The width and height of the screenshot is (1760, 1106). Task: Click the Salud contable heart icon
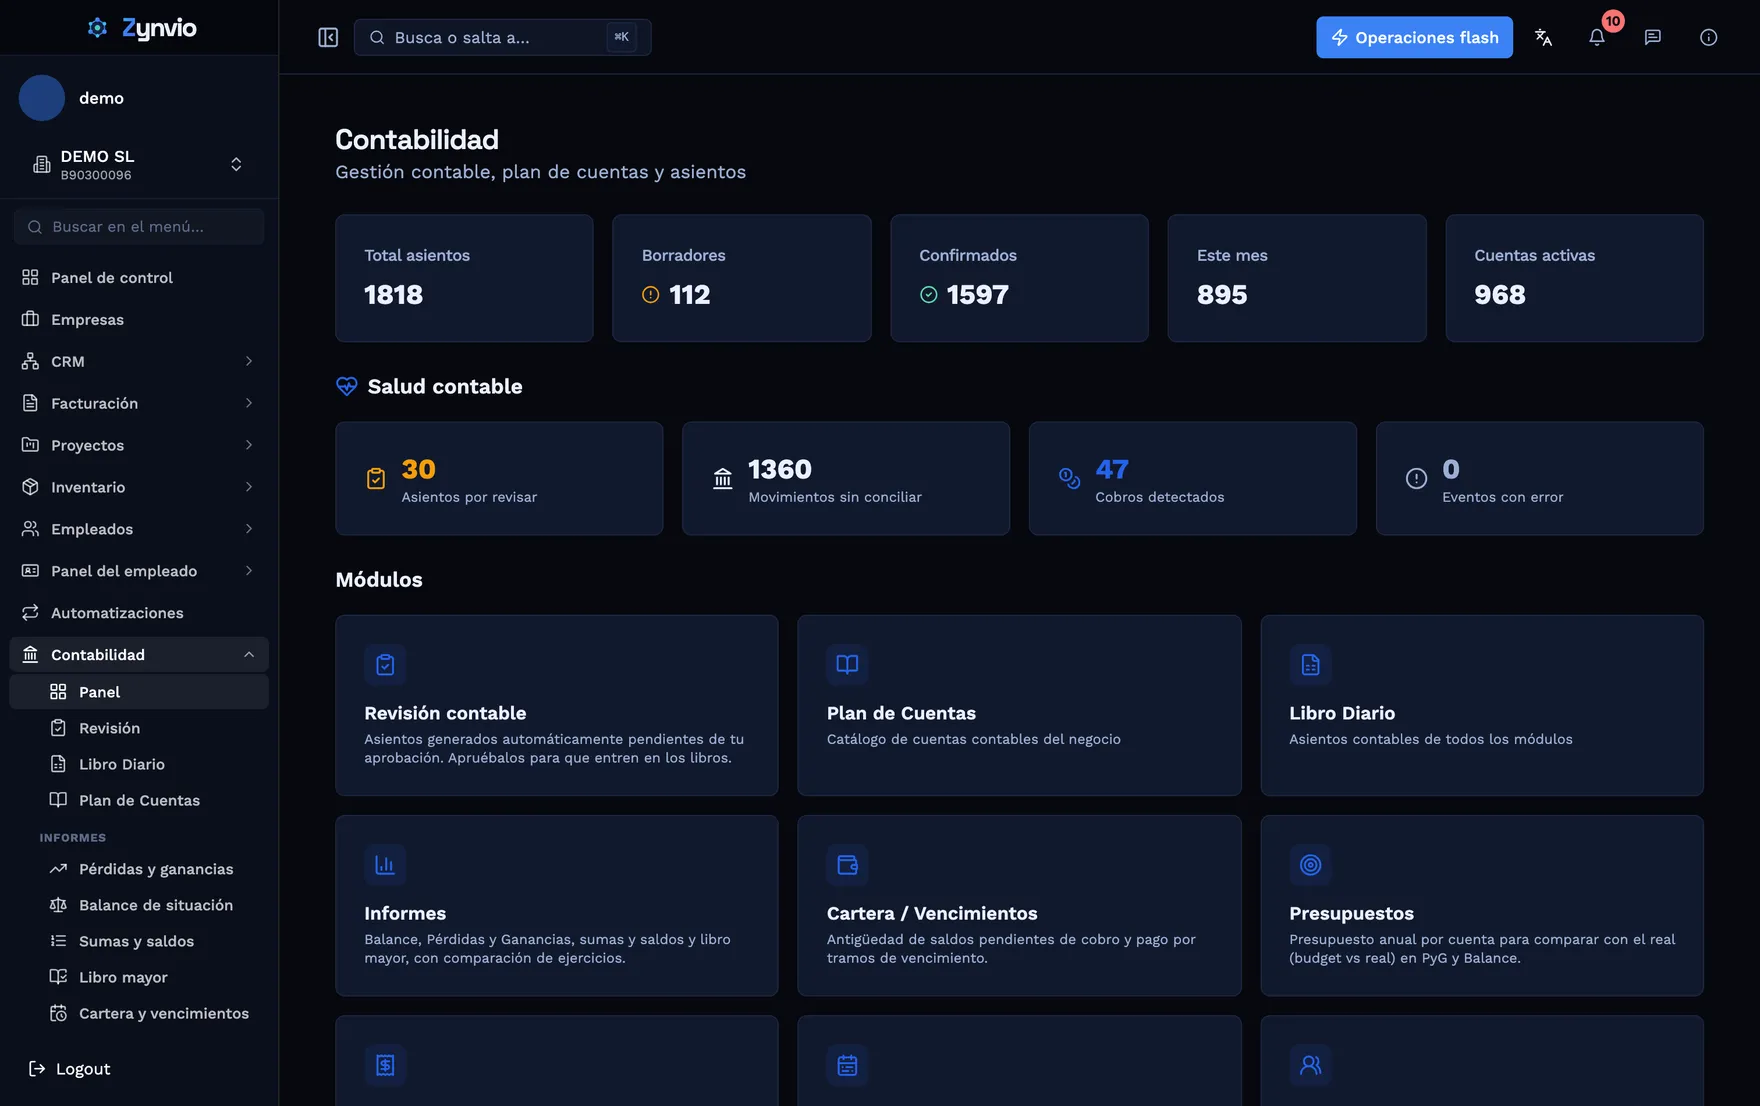tap(347, 386)
